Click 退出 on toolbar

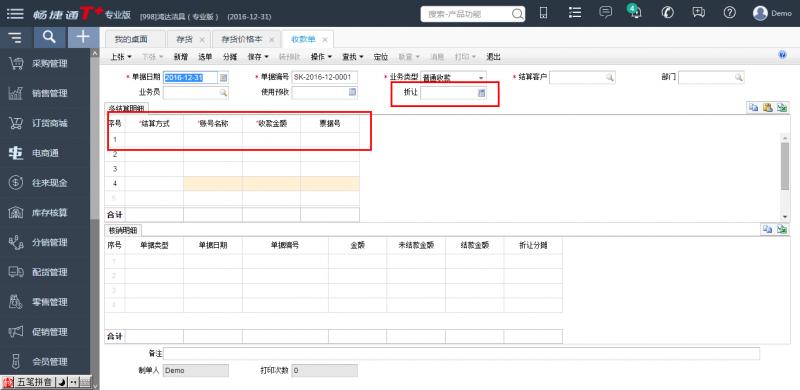click(493, 57)
